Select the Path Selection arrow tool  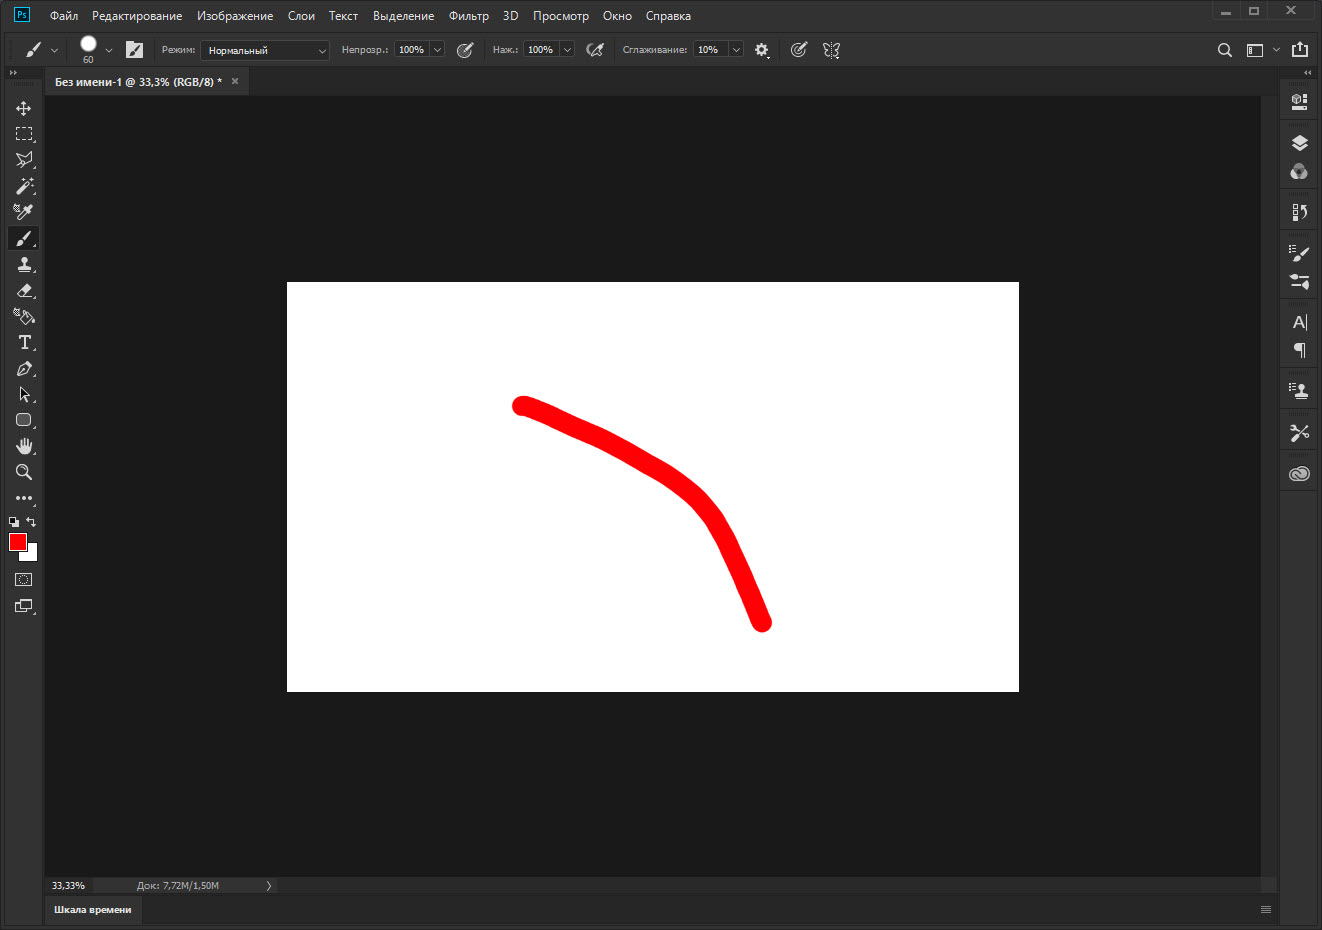pyautogui.click(x=24, y=394)
